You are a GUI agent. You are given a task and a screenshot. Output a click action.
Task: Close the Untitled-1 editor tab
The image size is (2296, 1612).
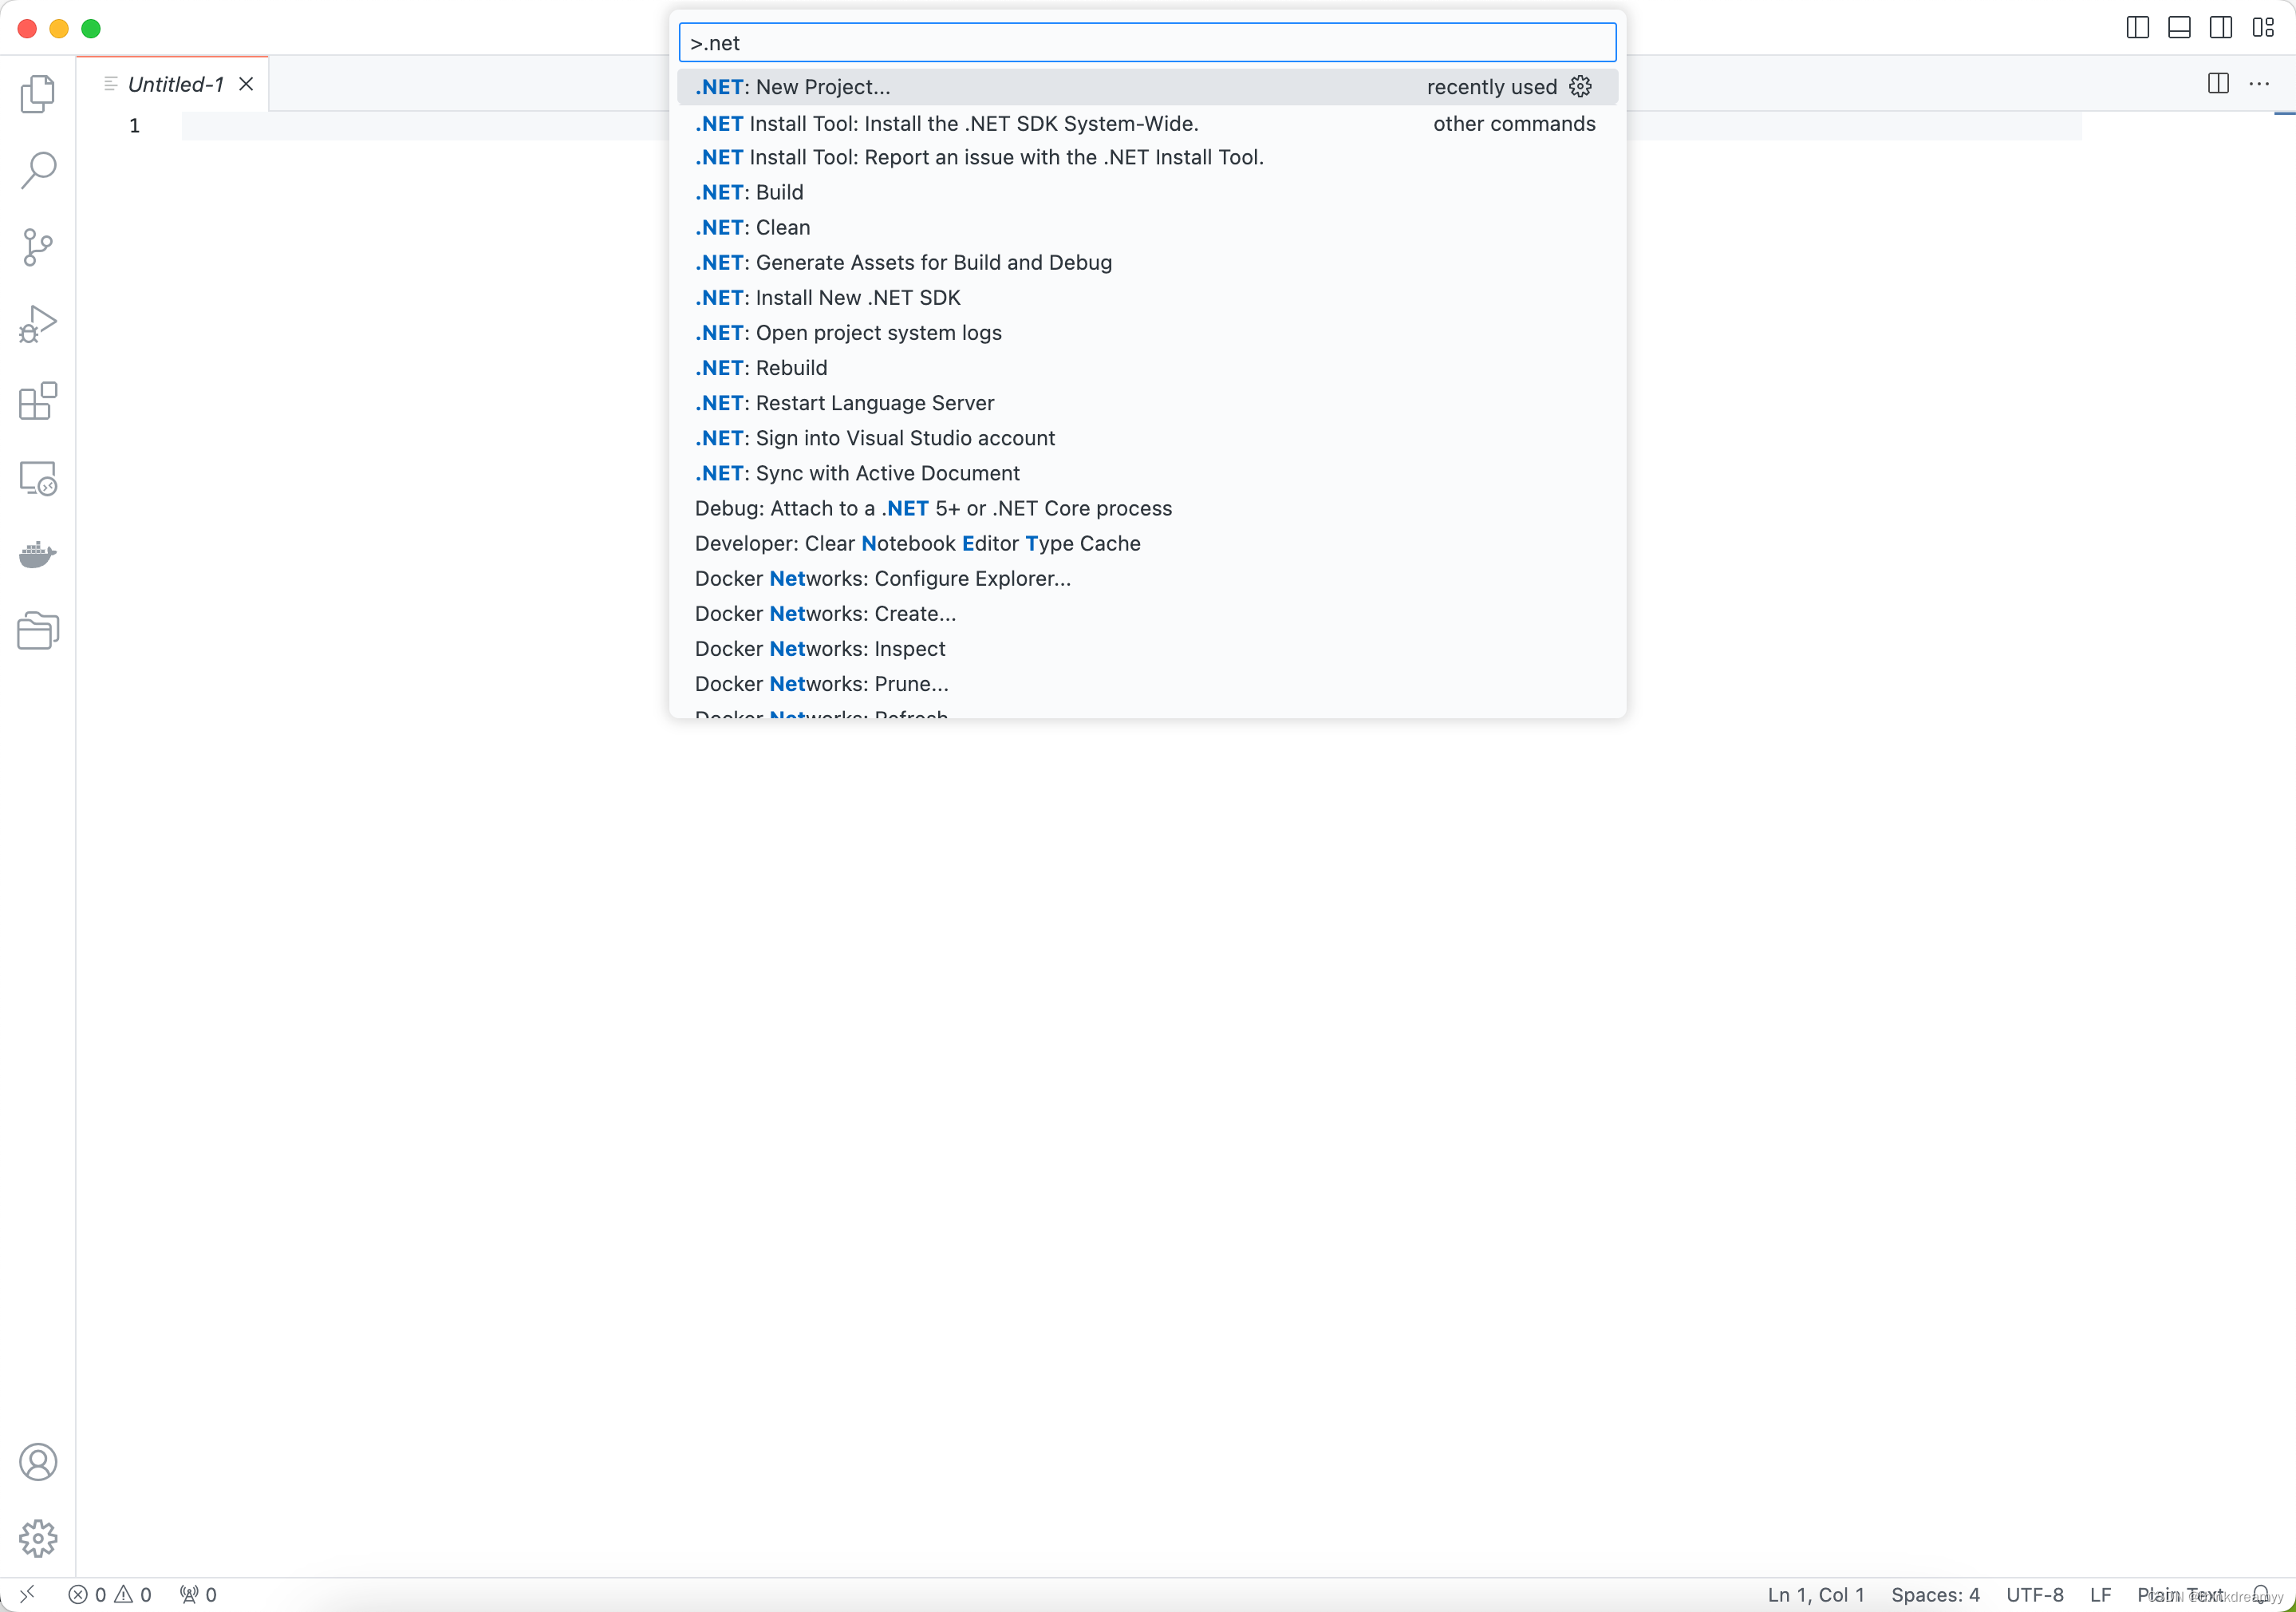[x=246, y=84]
